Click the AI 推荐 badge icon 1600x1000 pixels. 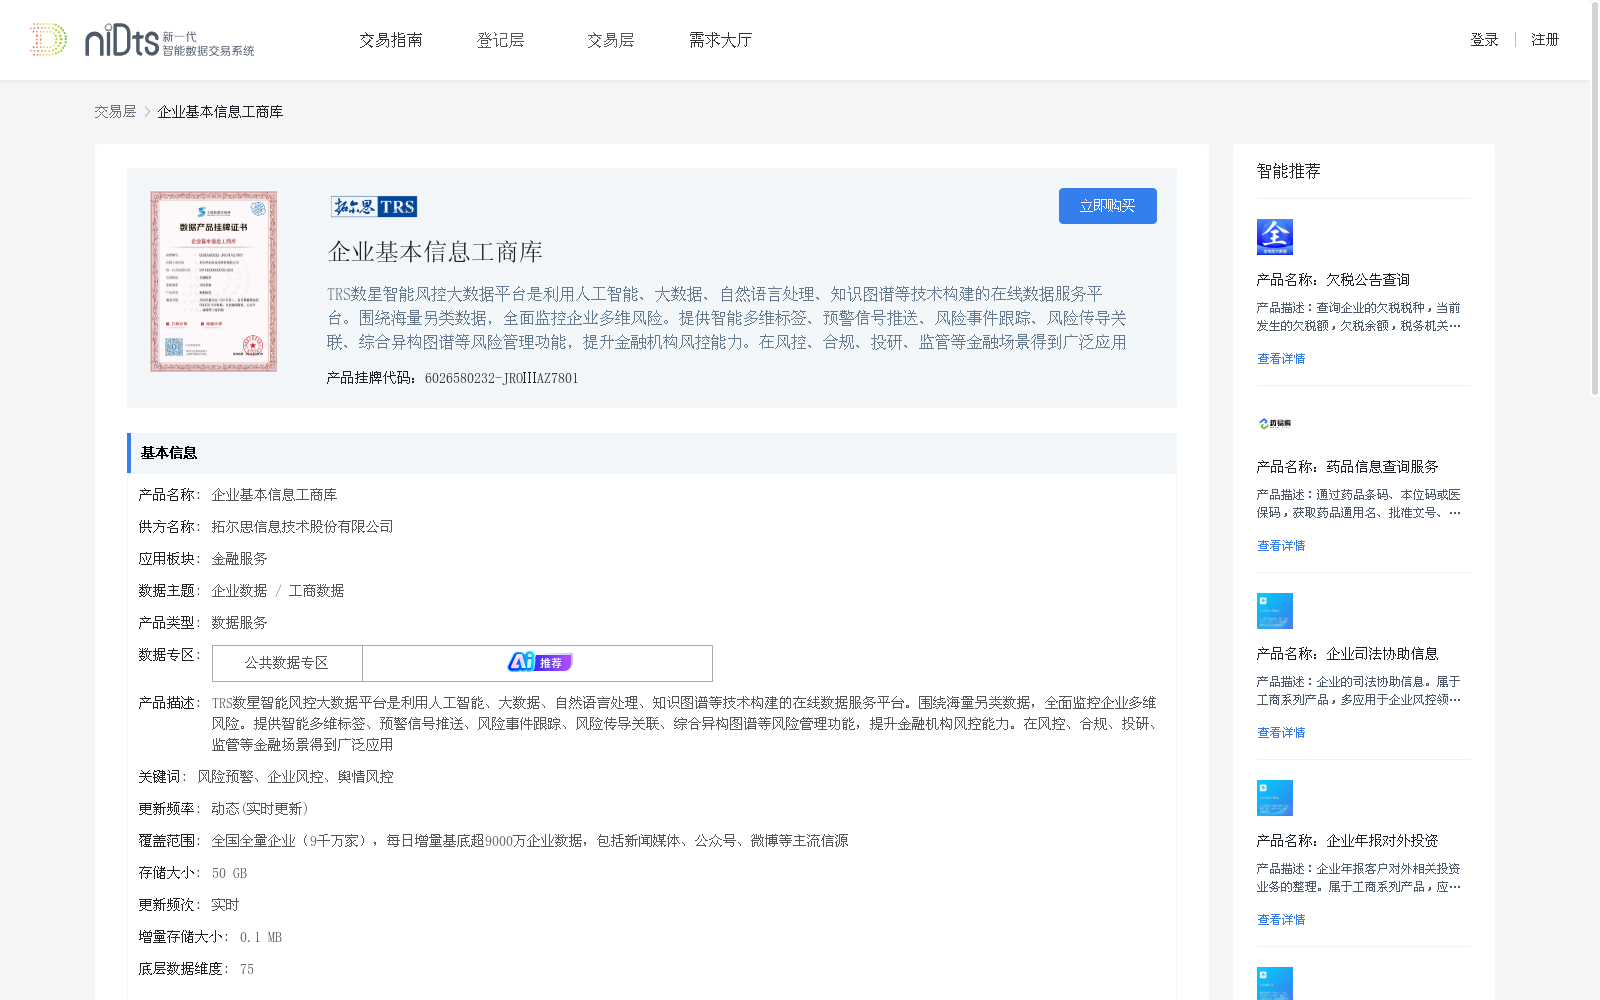(x=539, y=662)
